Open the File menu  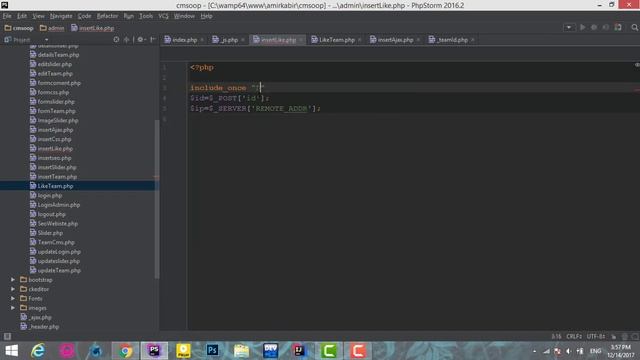[x=7, y=16]
